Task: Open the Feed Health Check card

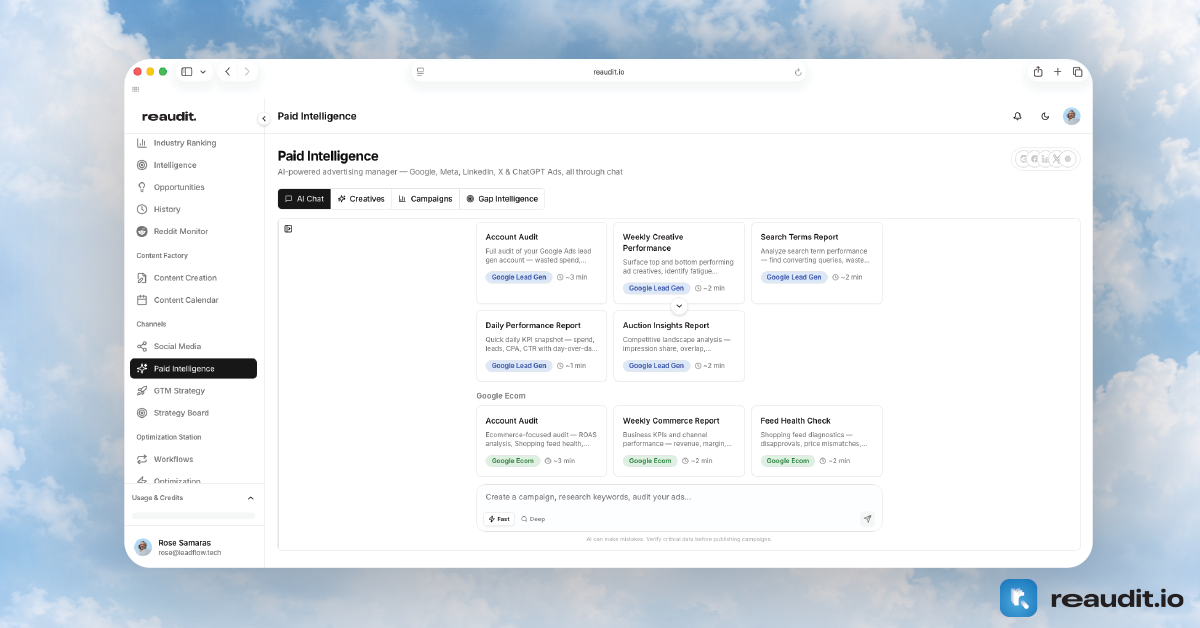Action: [817, 441]
